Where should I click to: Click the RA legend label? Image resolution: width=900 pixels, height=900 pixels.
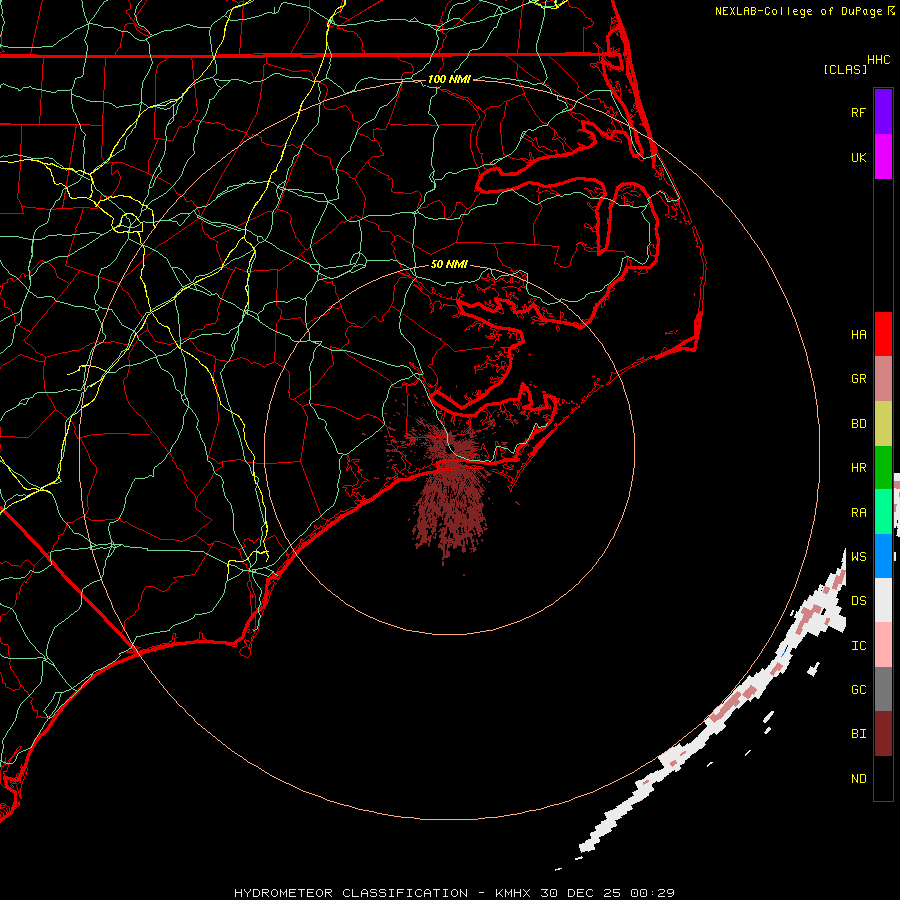point(858,513)
